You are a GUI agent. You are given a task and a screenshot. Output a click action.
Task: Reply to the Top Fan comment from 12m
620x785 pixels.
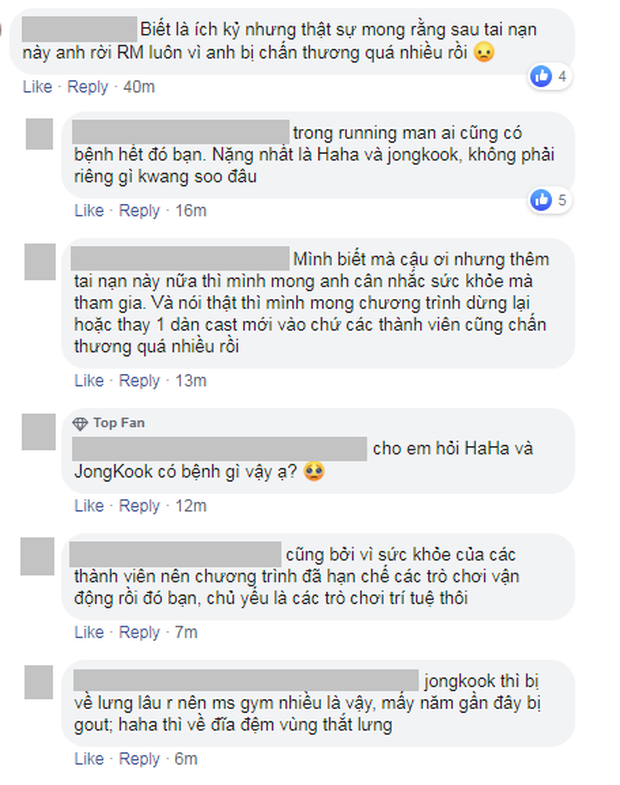139,506
